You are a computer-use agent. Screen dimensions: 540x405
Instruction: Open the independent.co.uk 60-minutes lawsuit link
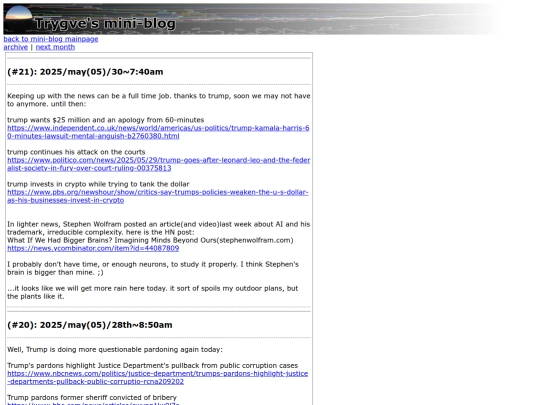pyautogui.click(x=158, y=132)
